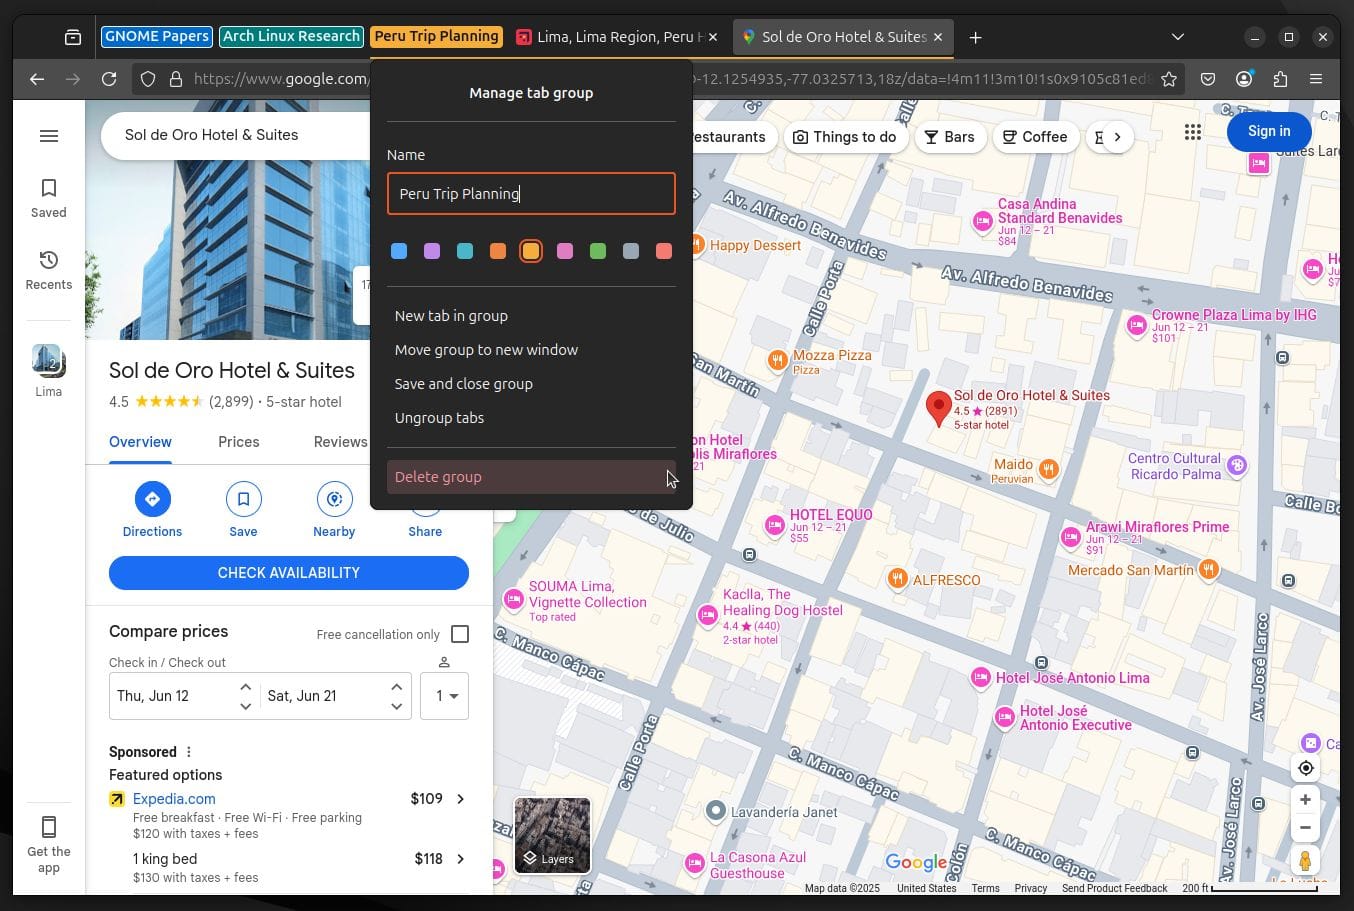Viewport: 1354px width, 911px height.
Task: Switch to the Prices tab
Action: pos(238,442)
